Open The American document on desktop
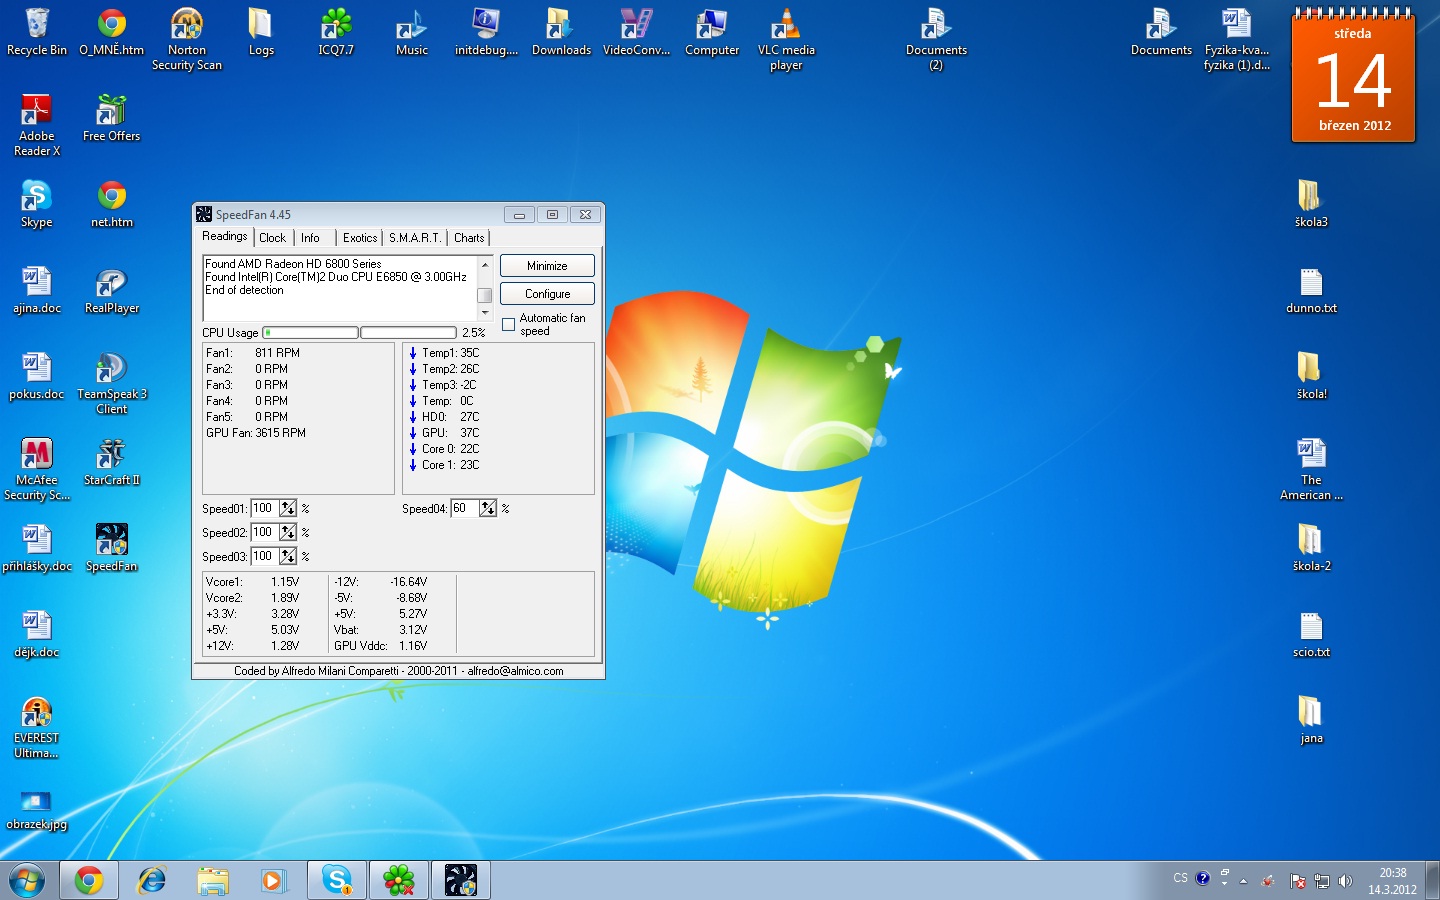Screen dimensions: 1440x900 1311,469
